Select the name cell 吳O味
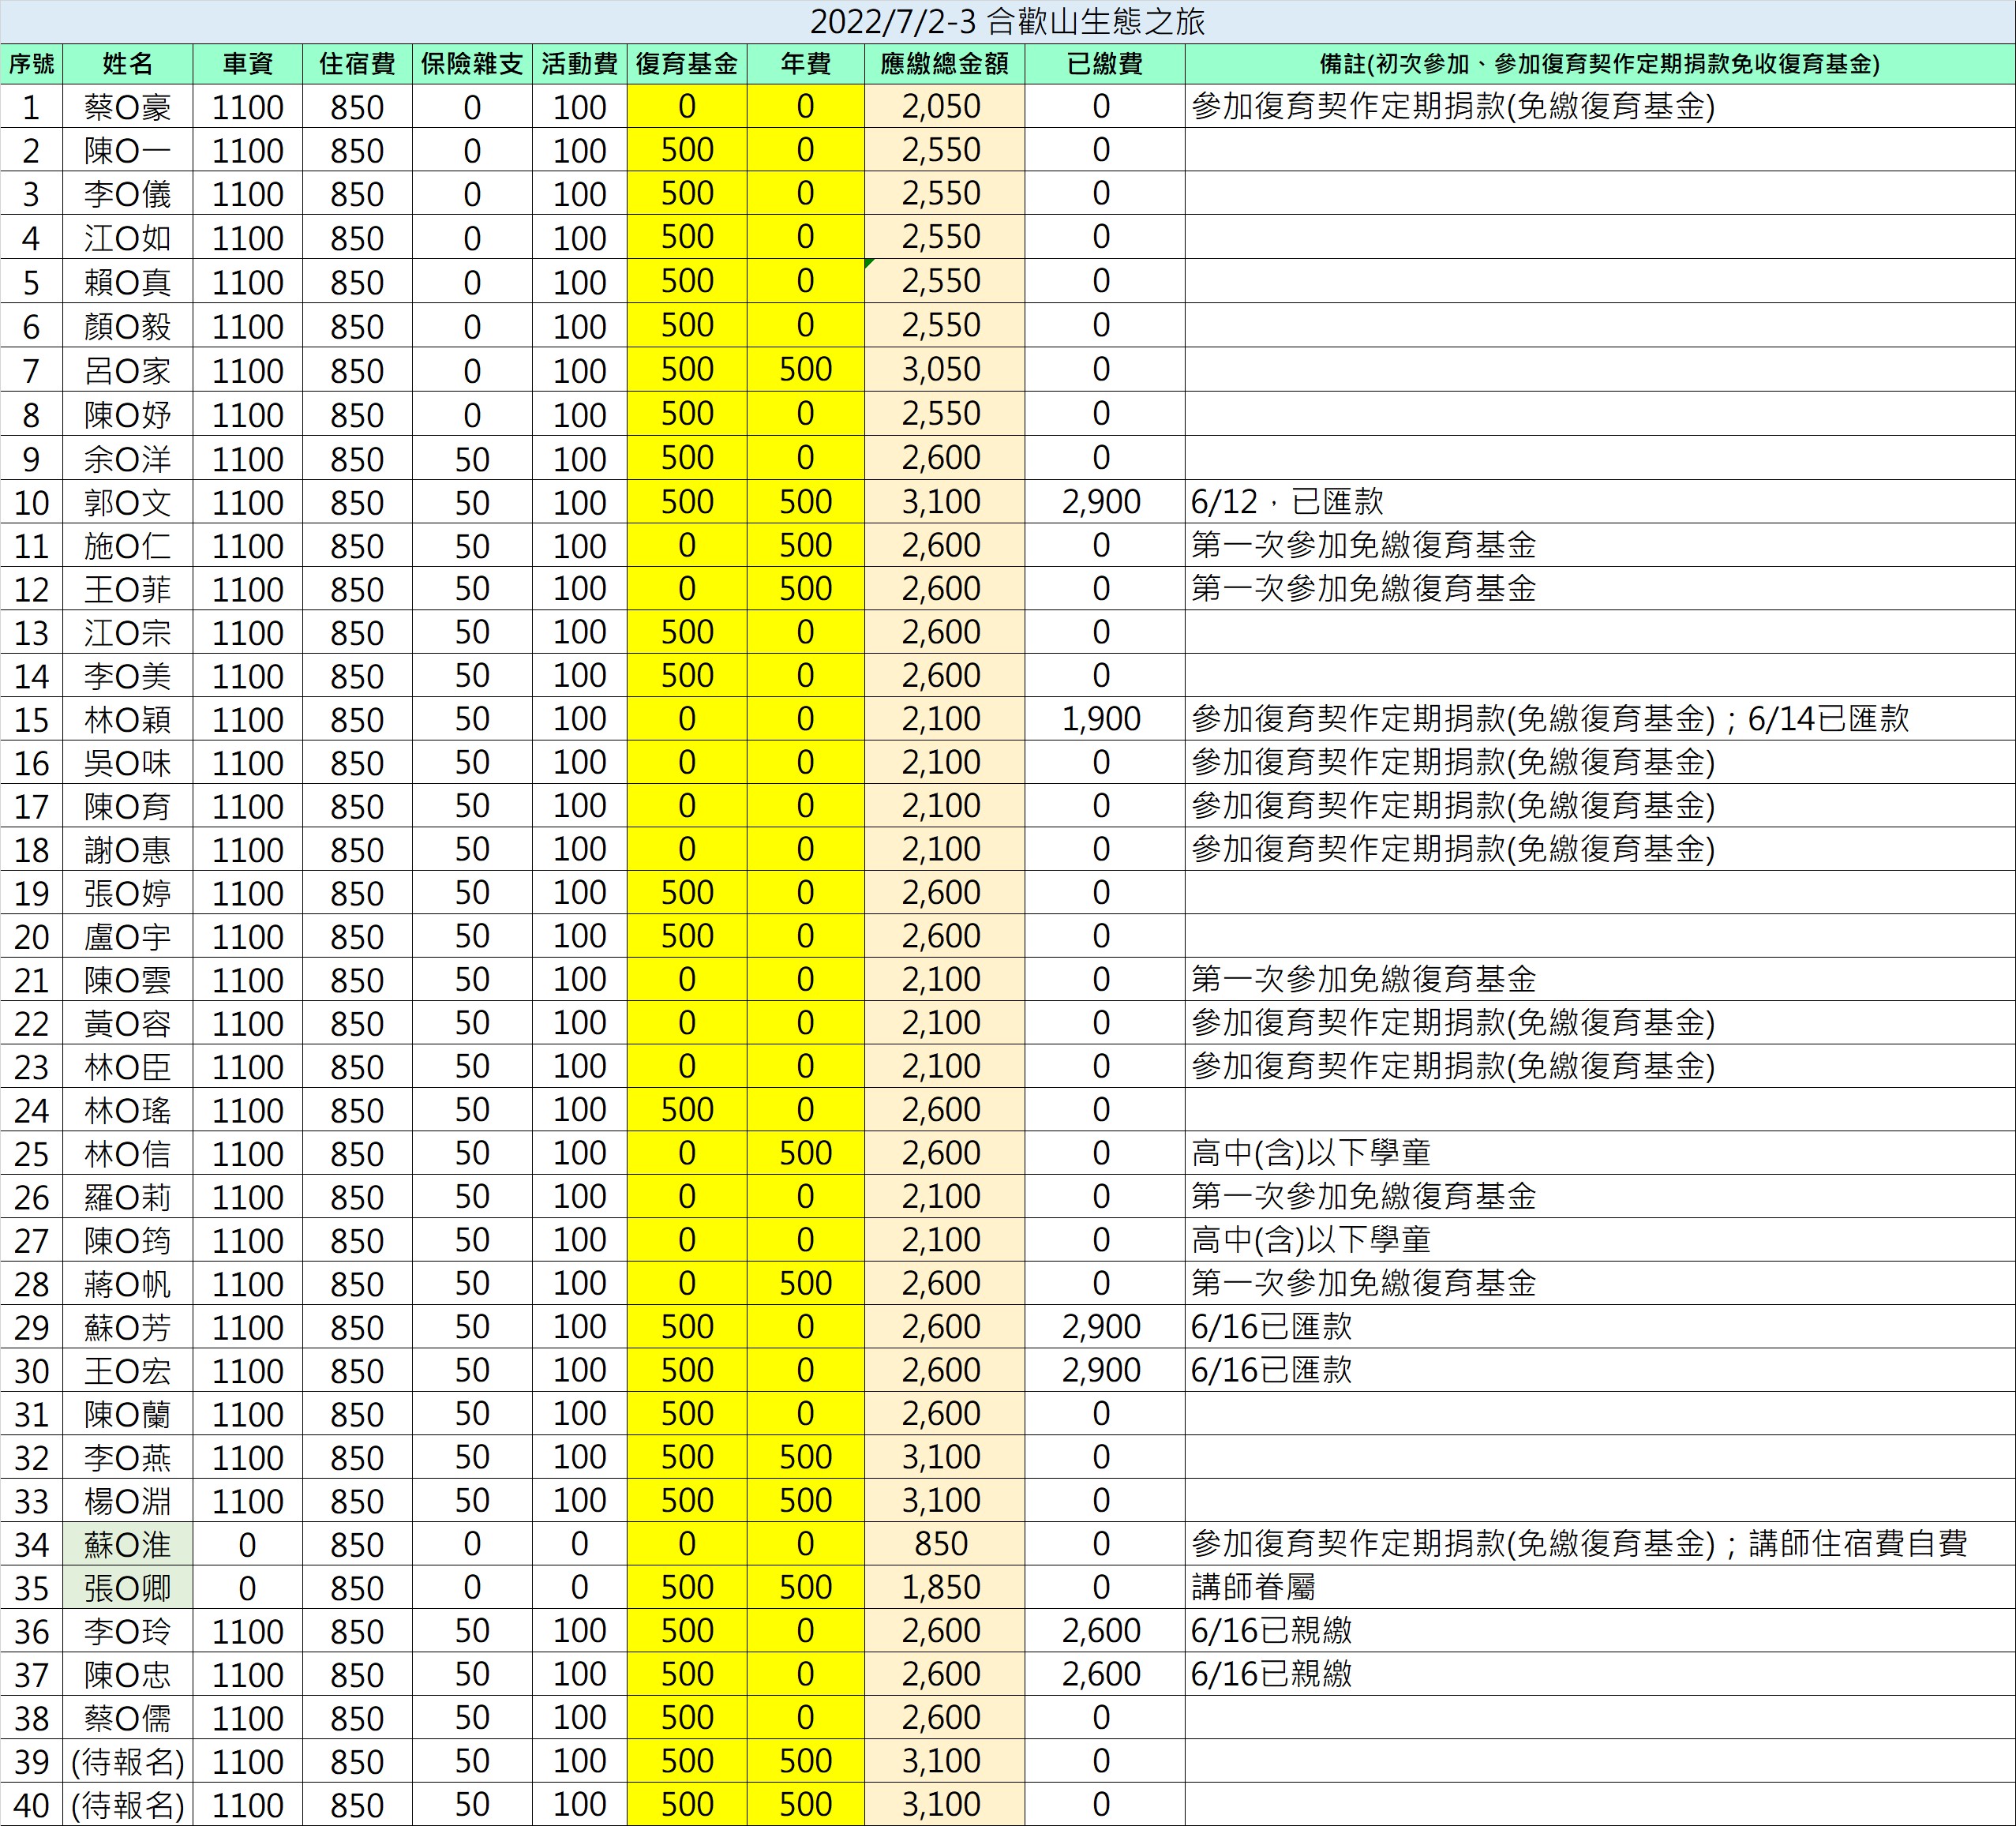Image resolution: width=2016 pixels, height=1826 pixels. click(128, 762)
